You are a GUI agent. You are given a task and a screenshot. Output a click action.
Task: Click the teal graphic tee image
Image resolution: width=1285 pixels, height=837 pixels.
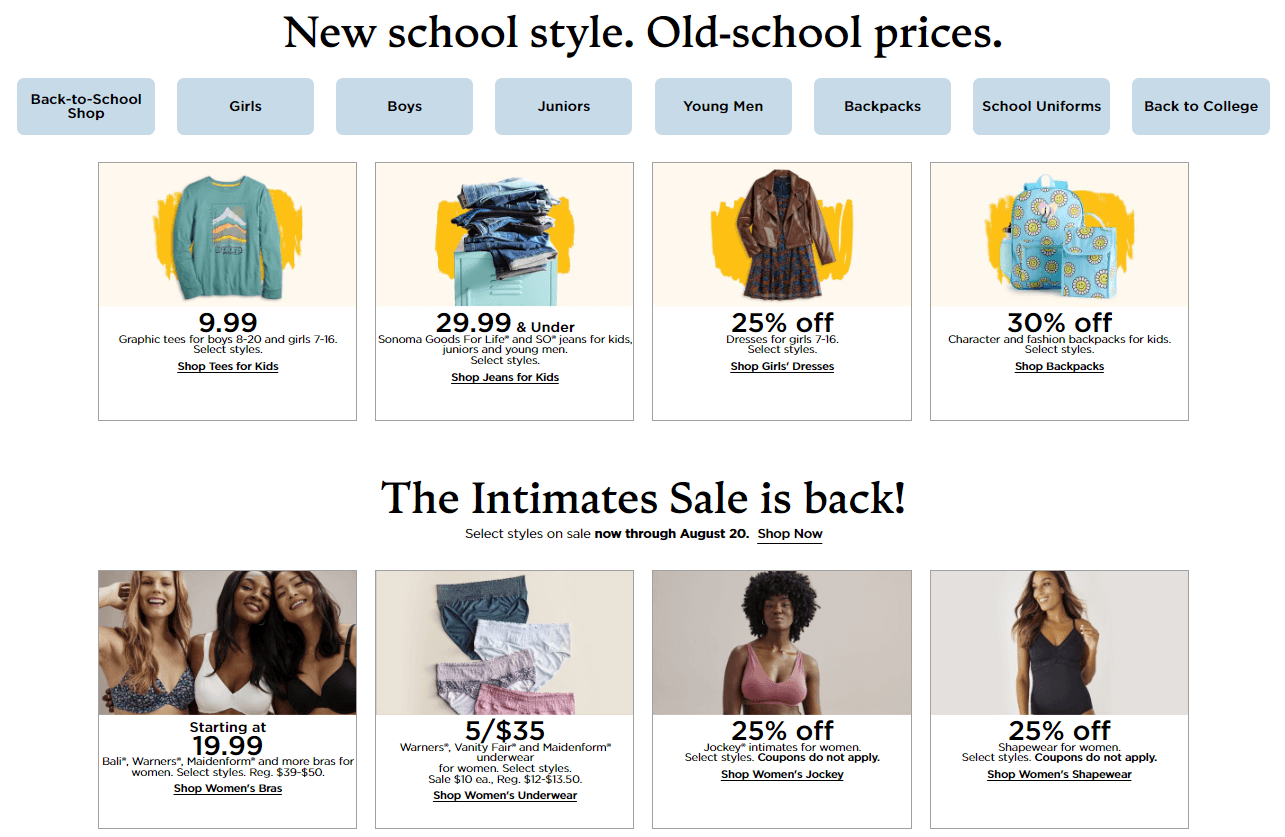pos(228,235)
